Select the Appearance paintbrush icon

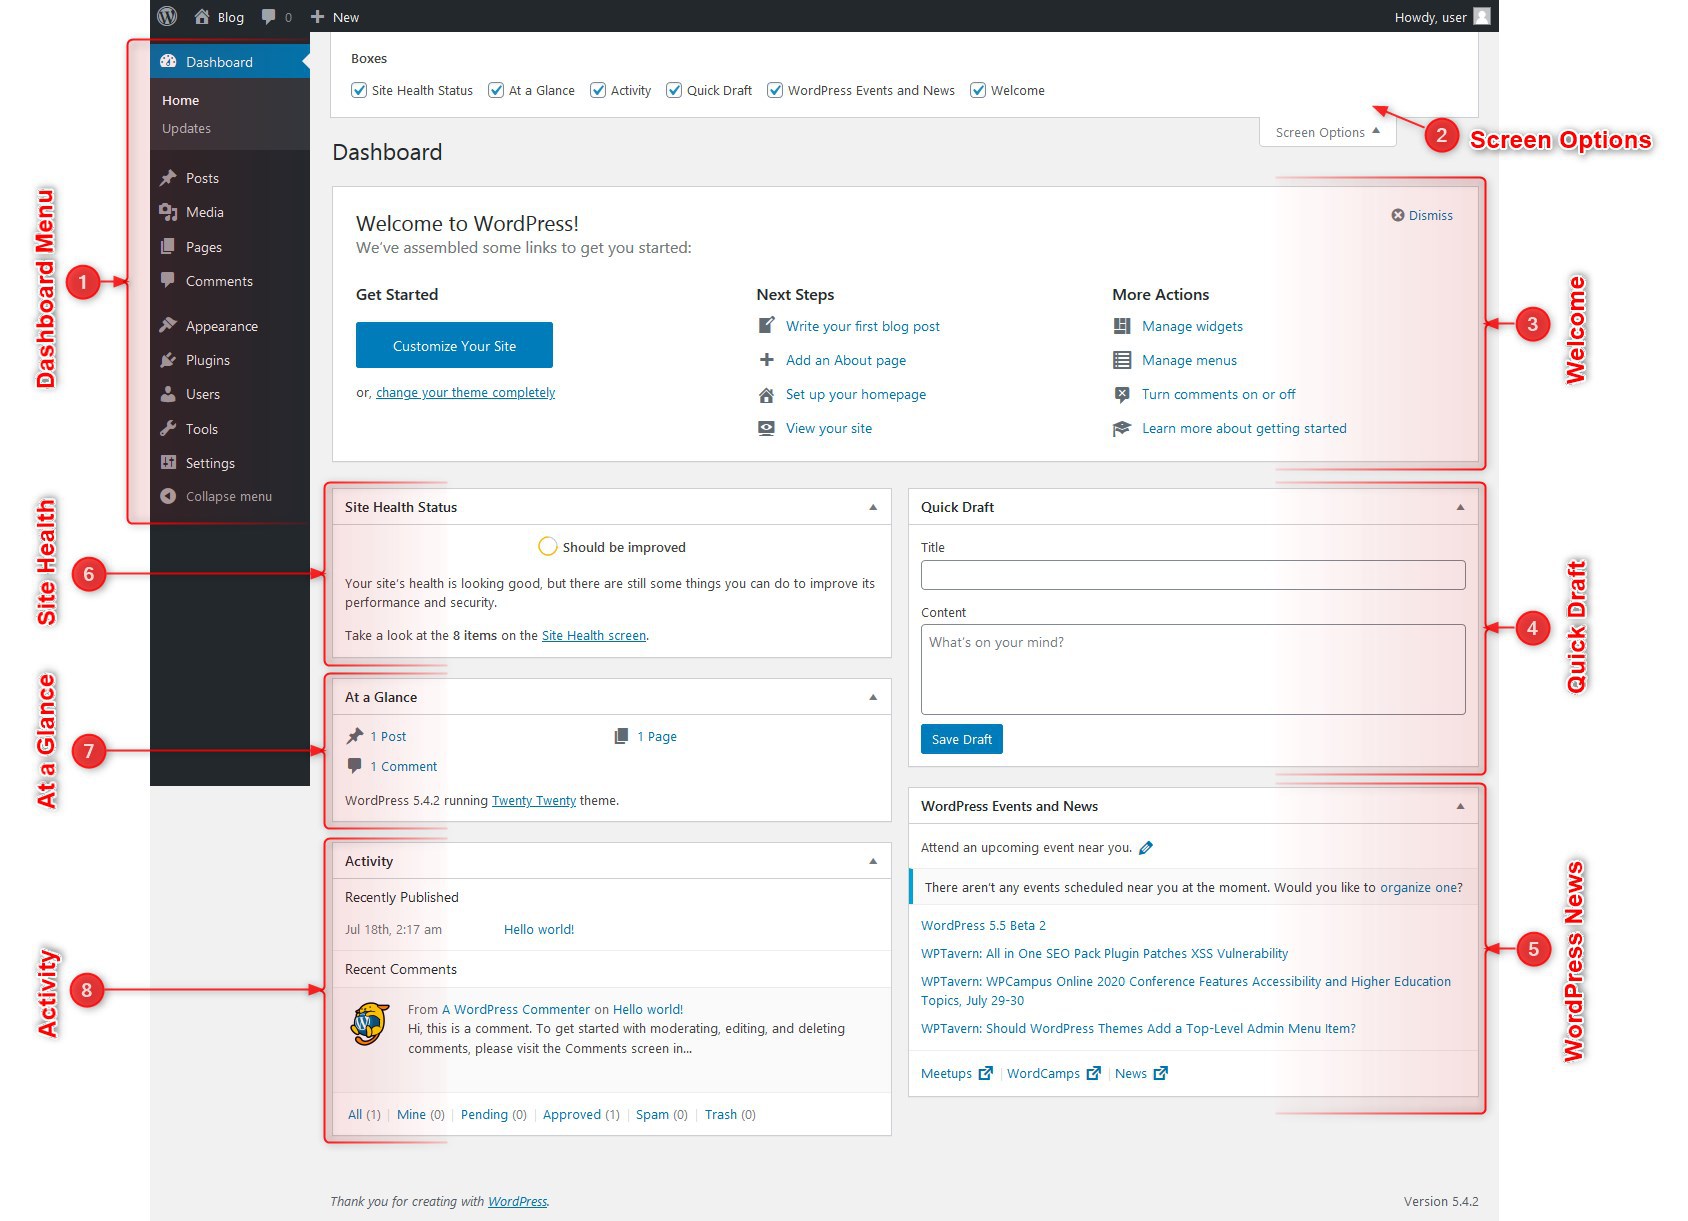(x=167, y=325)
